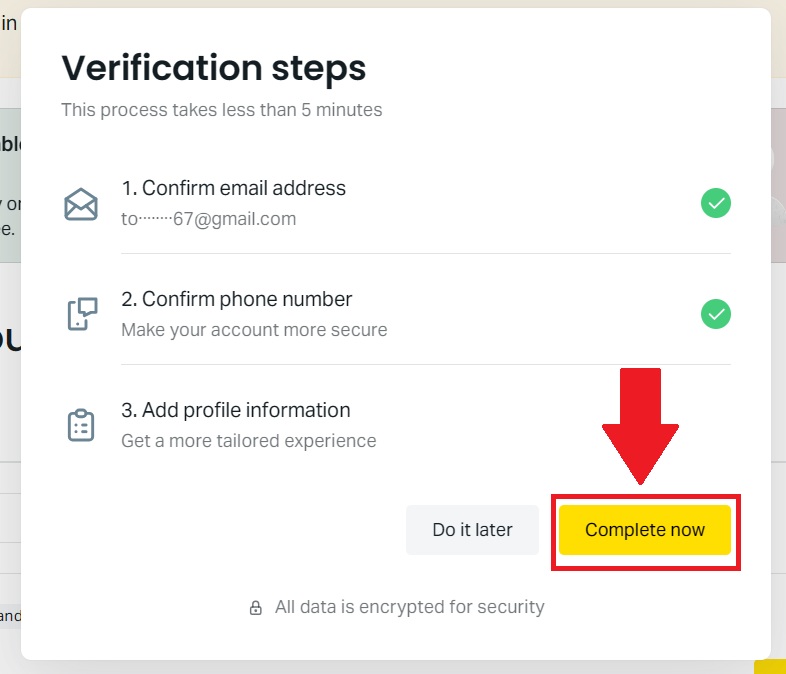
Task: Select the Confirm phone number step
Action: [237, 299]
